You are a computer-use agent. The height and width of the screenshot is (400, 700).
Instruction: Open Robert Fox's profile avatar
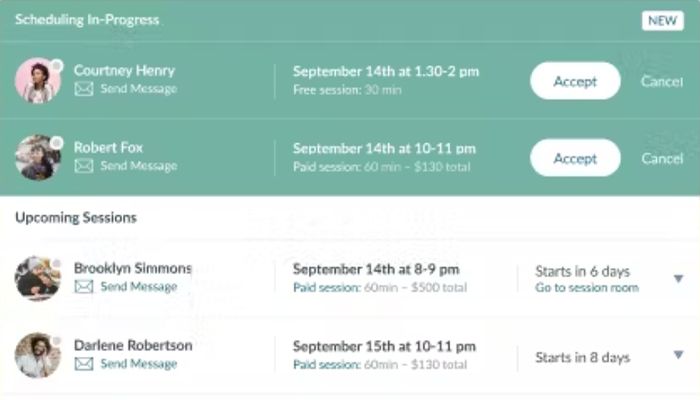tap(38, 157)
